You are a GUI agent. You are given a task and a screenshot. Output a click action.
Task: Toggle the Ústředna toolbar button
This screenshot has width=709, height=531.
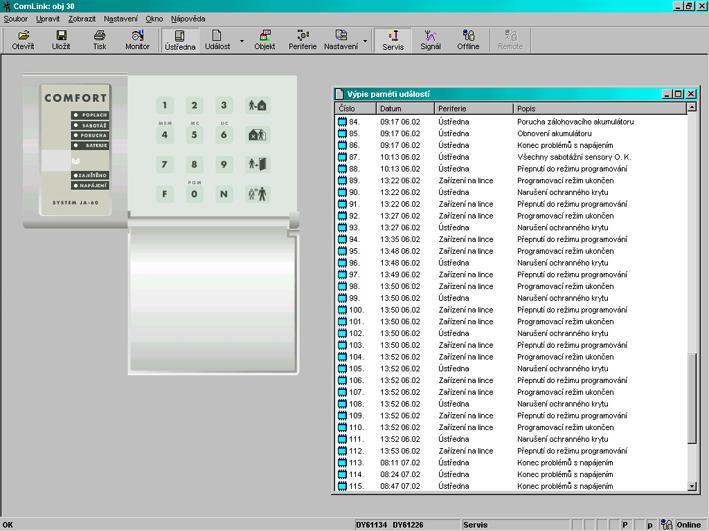180,40
